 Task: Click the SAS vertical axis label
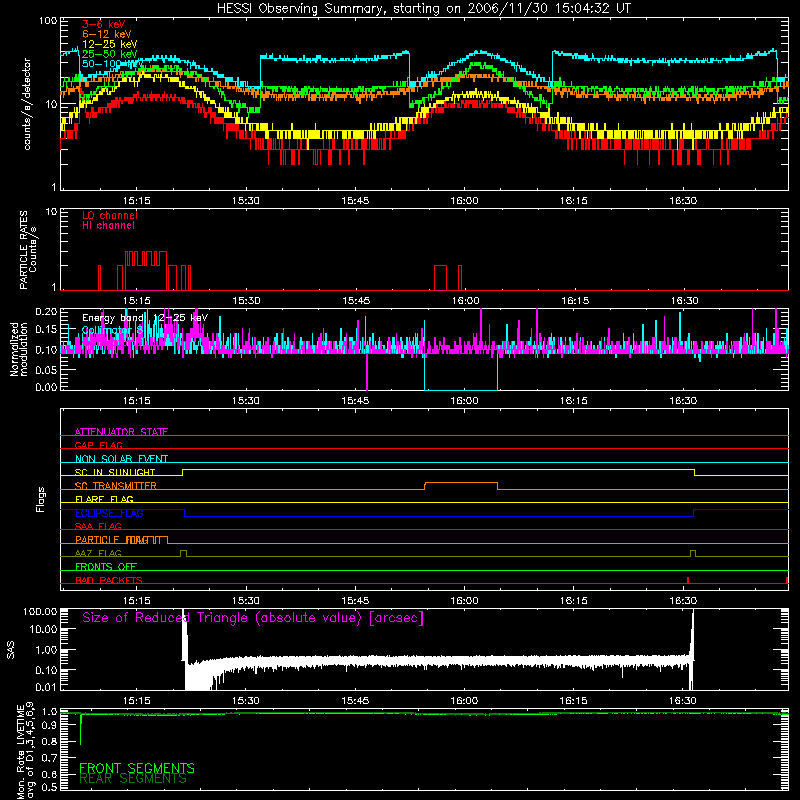point(11,650)
